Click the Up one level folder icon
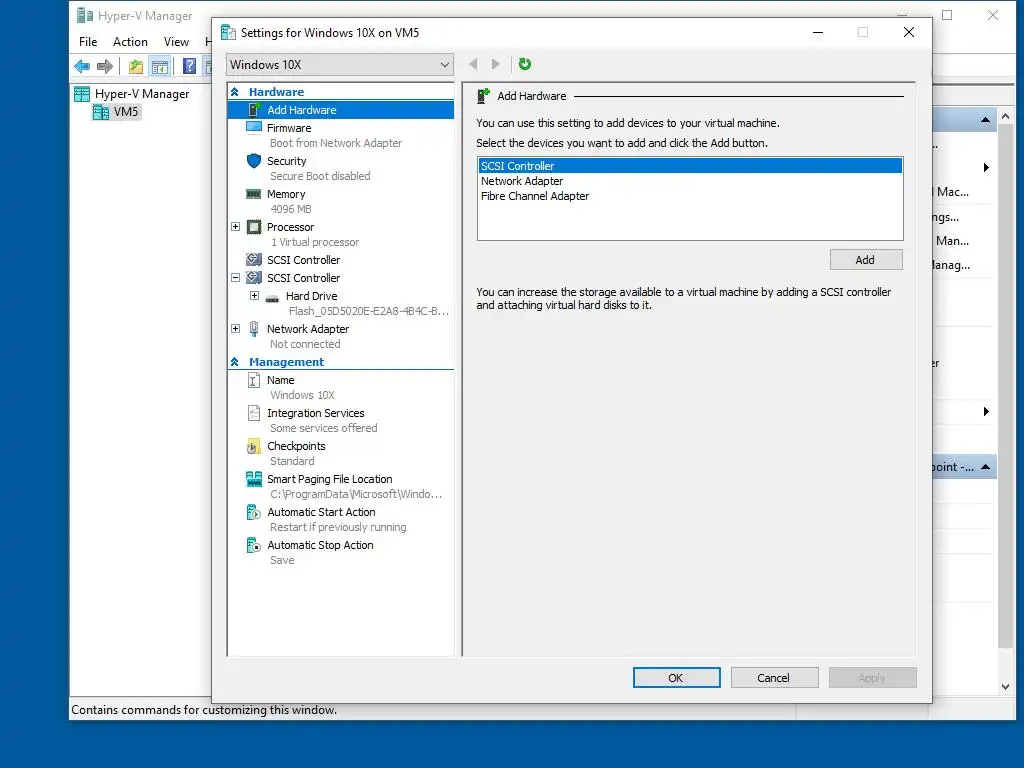The height and width of the screenshot is (768, 1024). (x=136, y=66)
